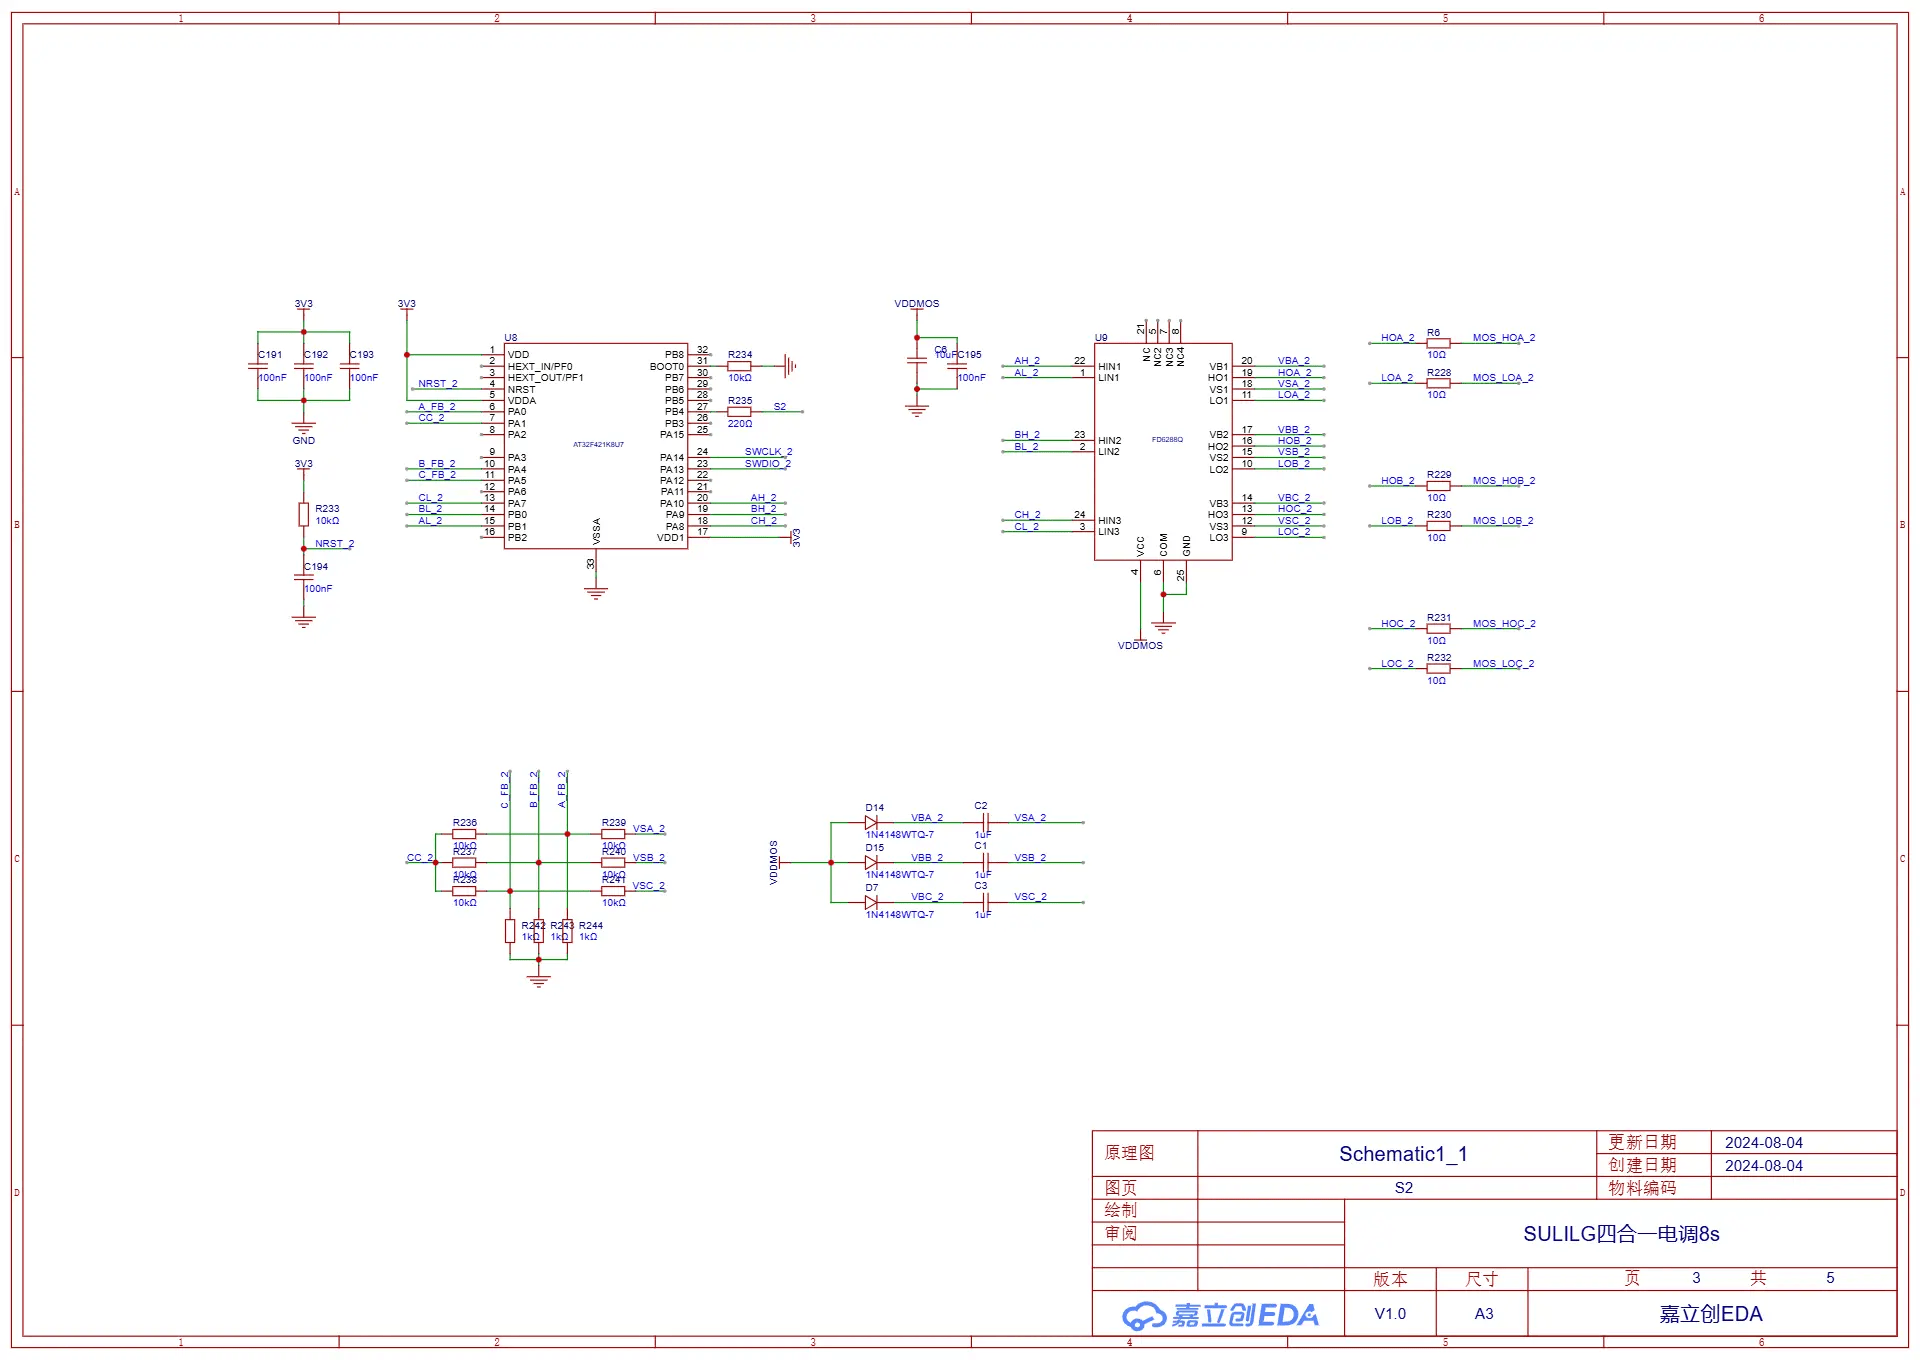Click the C195 capacitor designator
This screenshot has height=1360, width=1920.
point(970,355)
